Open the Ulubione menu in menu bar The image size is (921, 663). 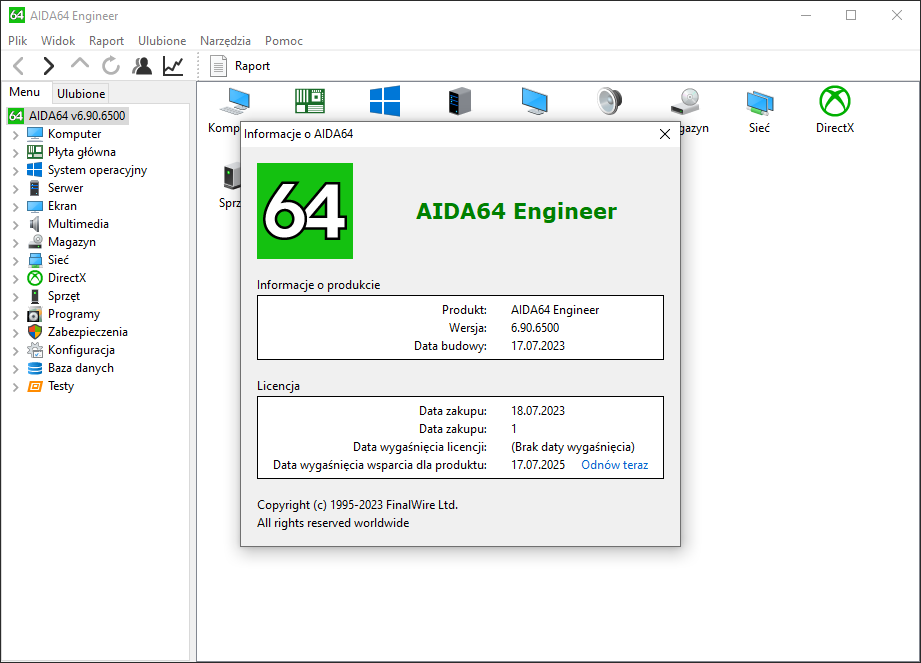tap(162, 41)
